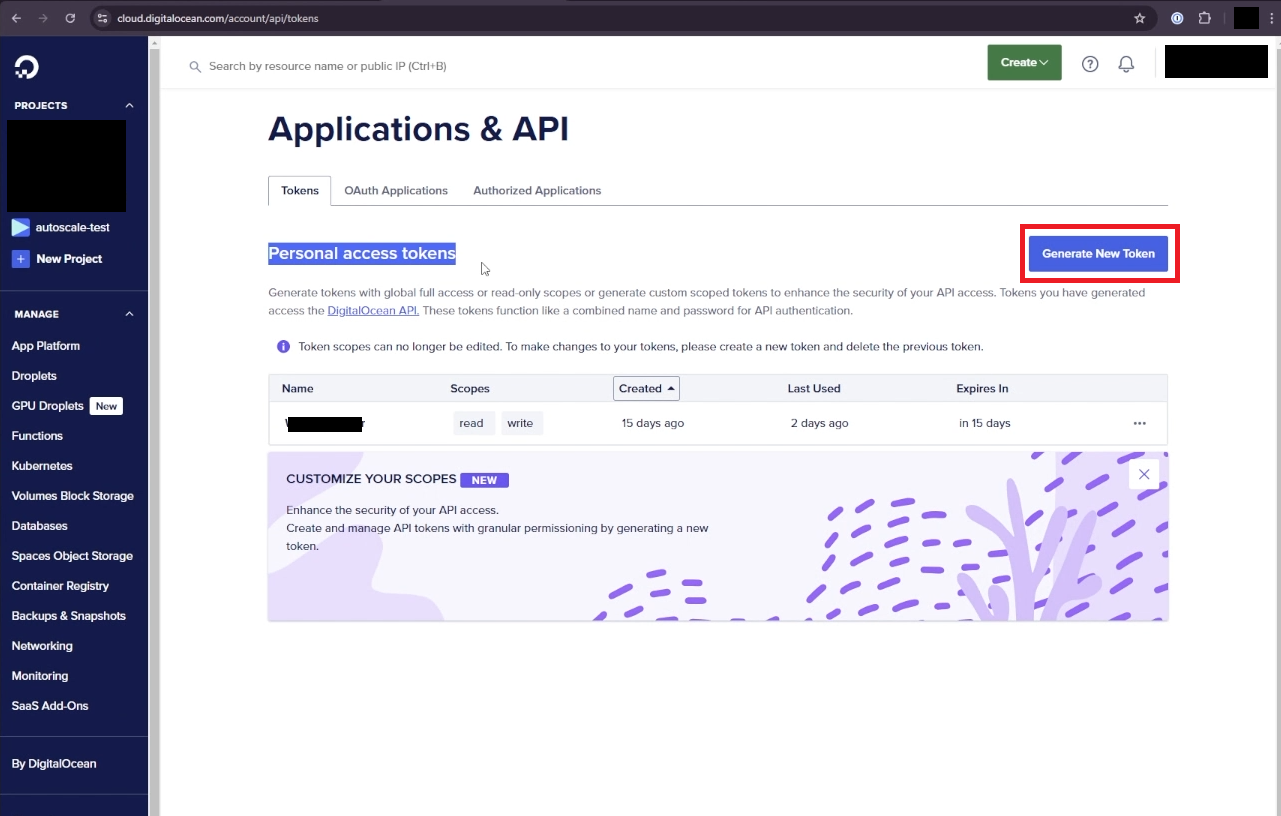This screenshot has width=1281, height=816.
Task: Open notifications via the bell icon
Action: tap(1126, 63)
